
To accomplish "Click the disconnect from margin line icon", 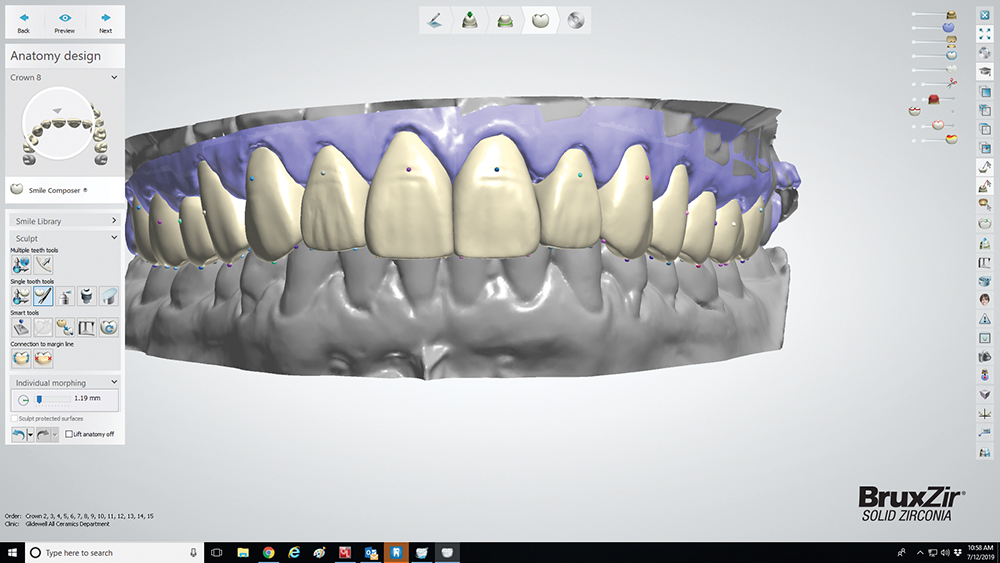I will point(43,358).
